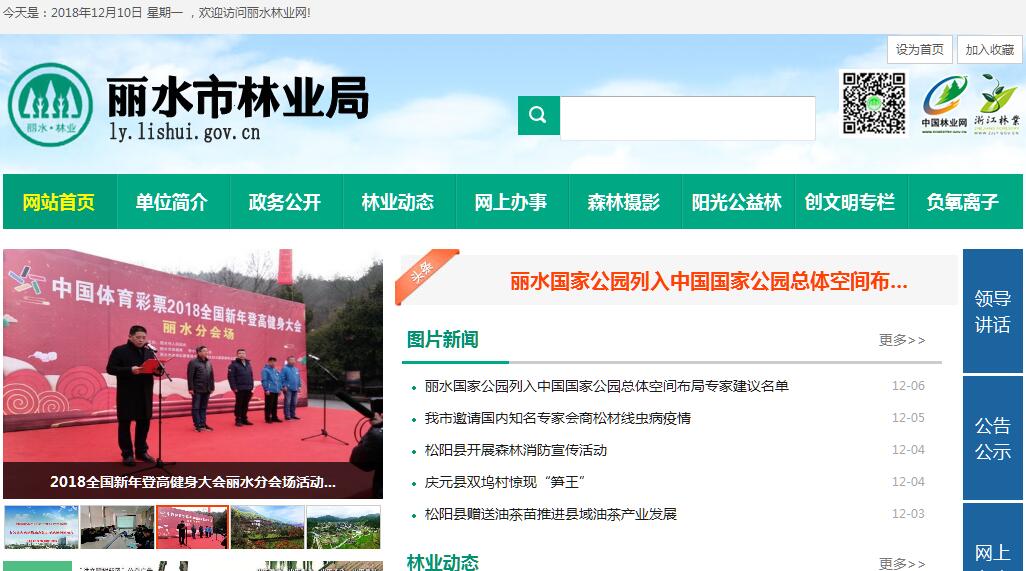Open the 林业动态 nav item

pyautogui.click(x=399, y=202)
